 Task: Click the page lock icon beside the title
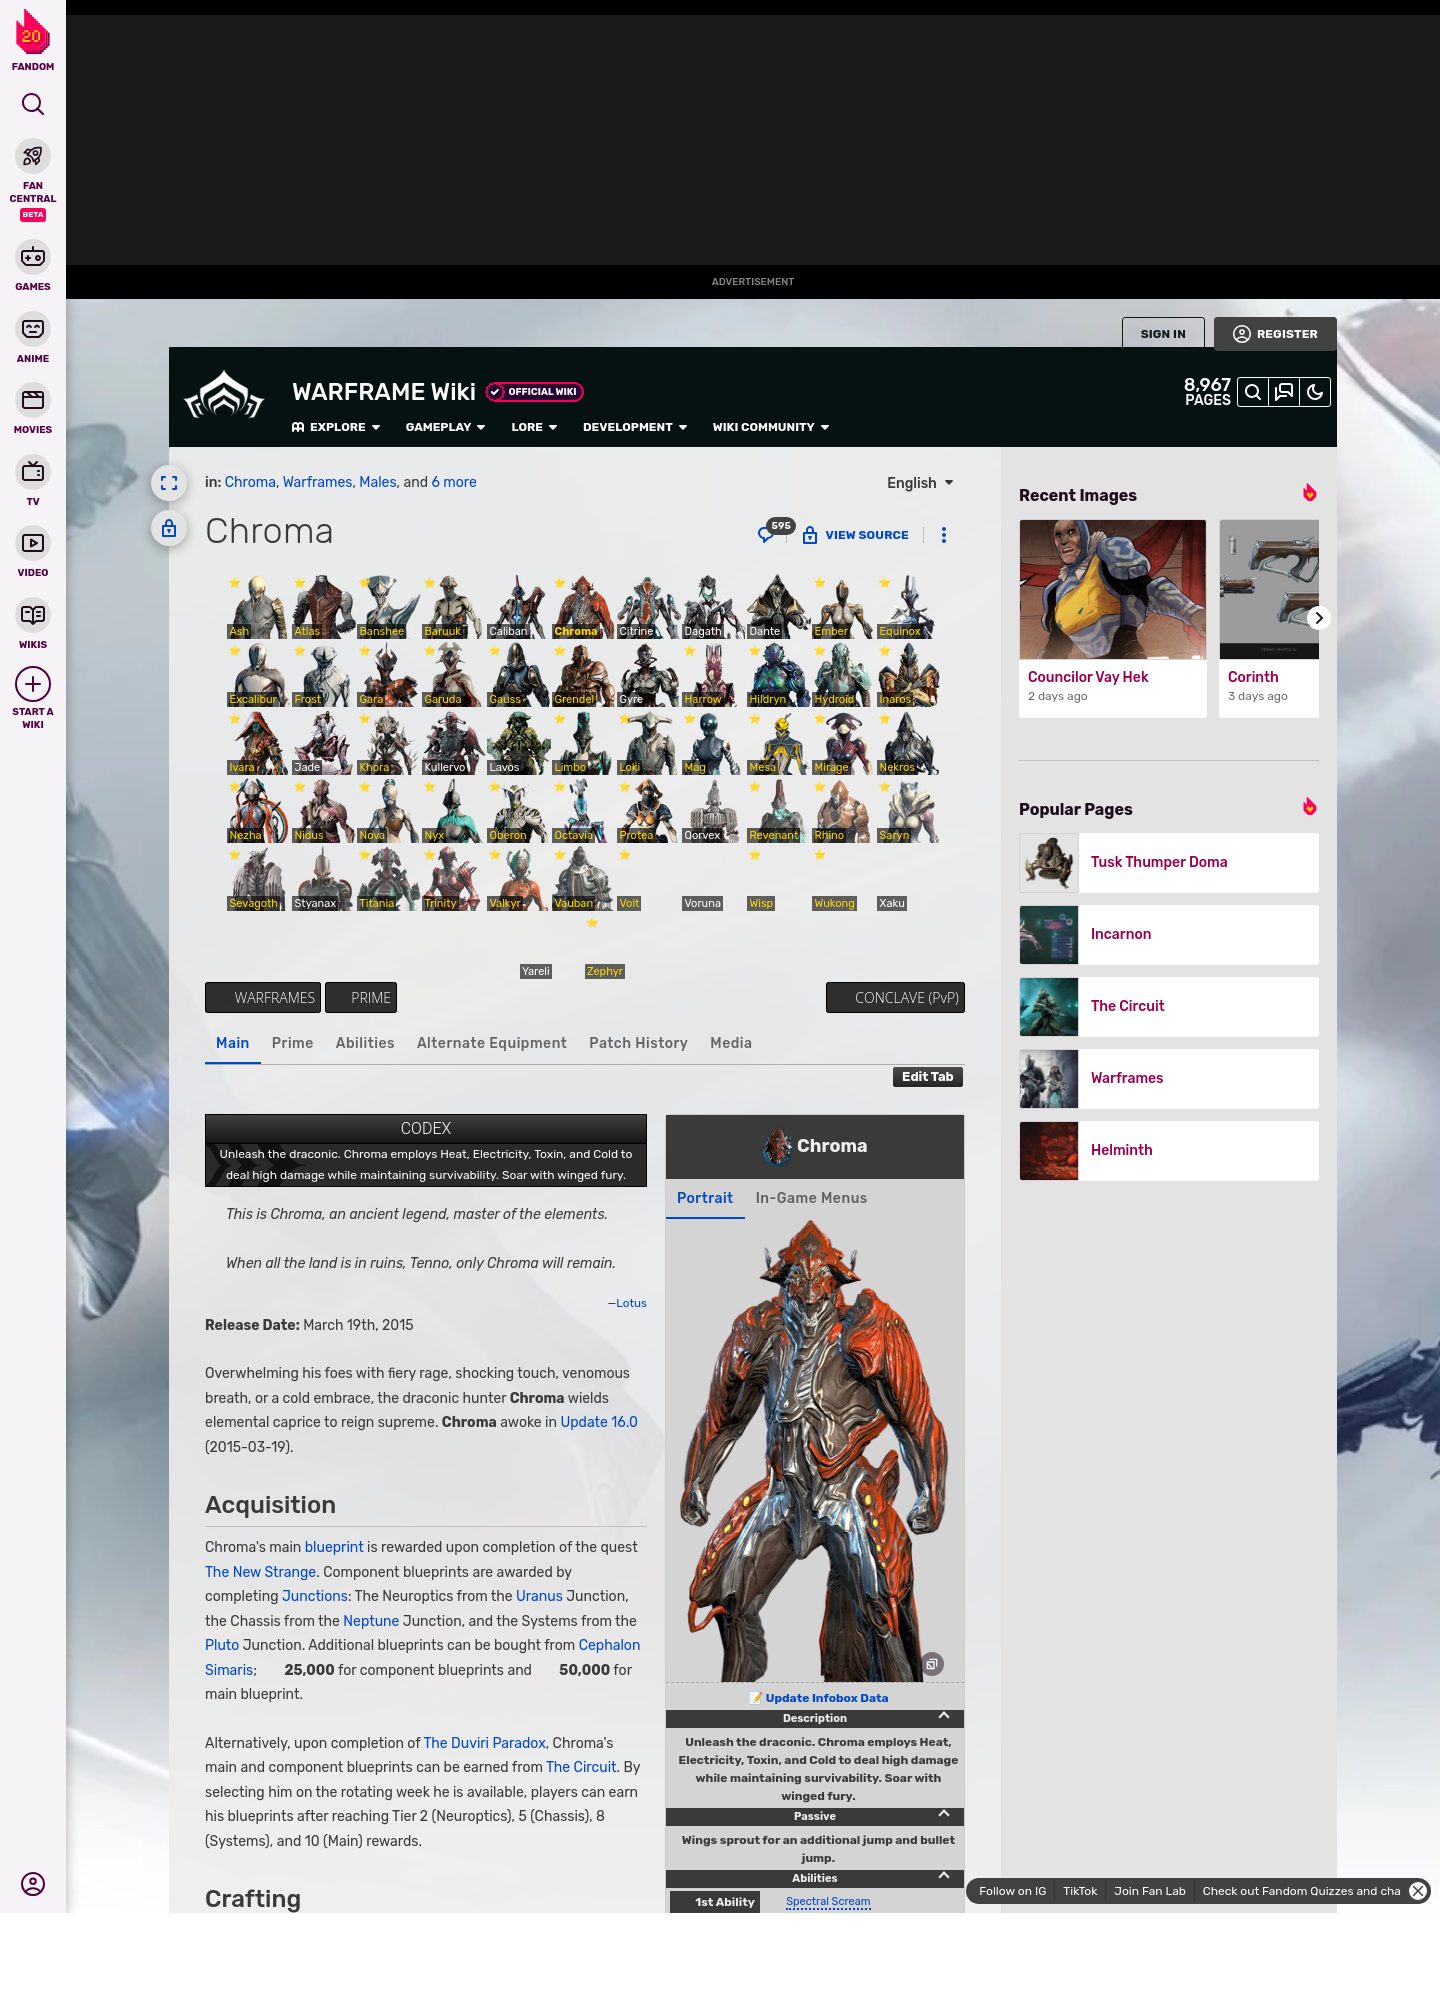pos(169,528)
